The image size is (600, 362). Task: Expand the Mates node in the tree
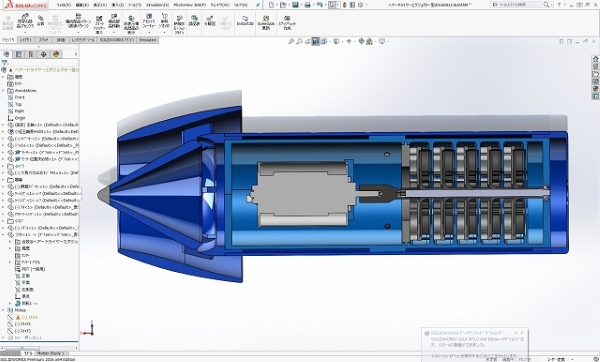(3, 310)
